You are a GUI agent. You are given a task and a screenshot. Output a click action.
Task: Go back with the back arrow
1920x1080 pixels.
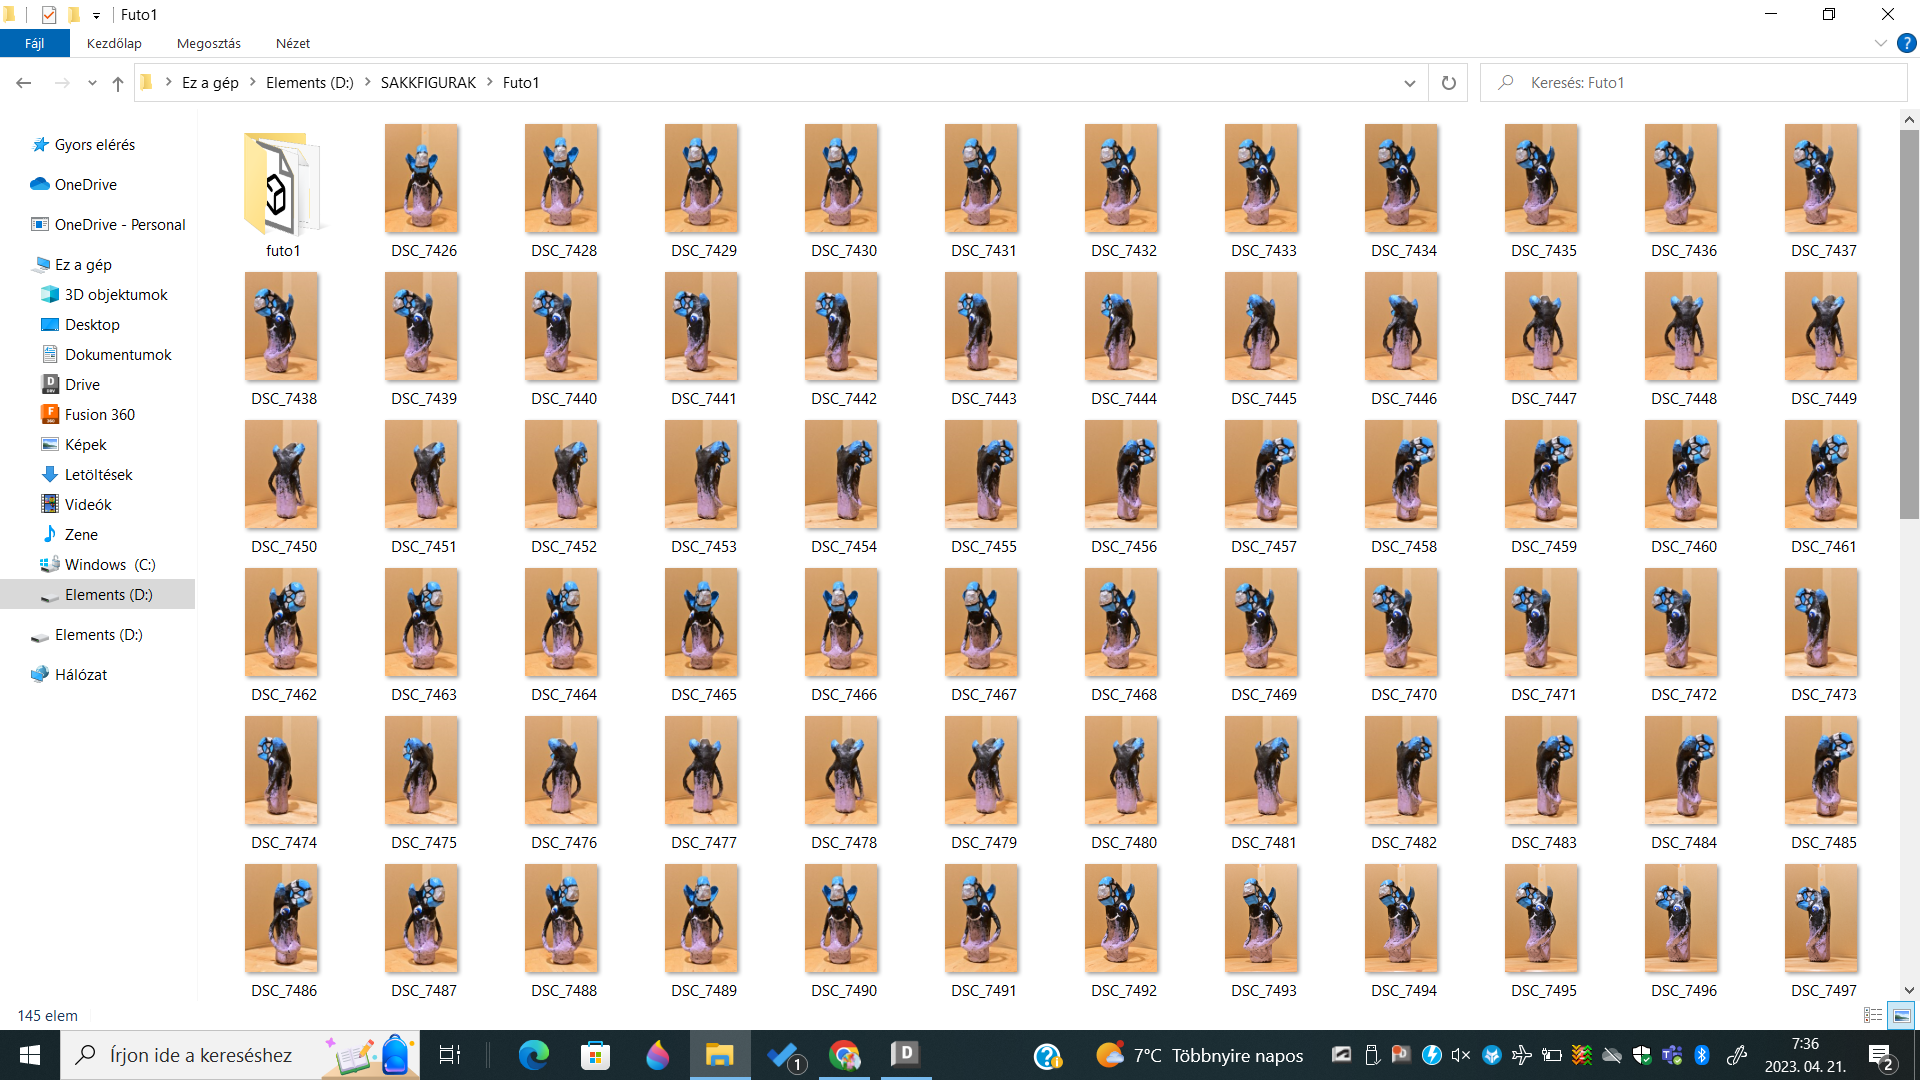click(24, 83)
